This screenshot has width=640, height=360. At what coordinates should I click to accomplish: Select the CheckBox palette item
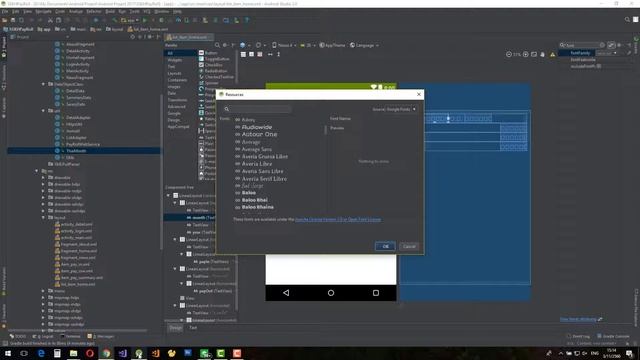pos(211,65)
